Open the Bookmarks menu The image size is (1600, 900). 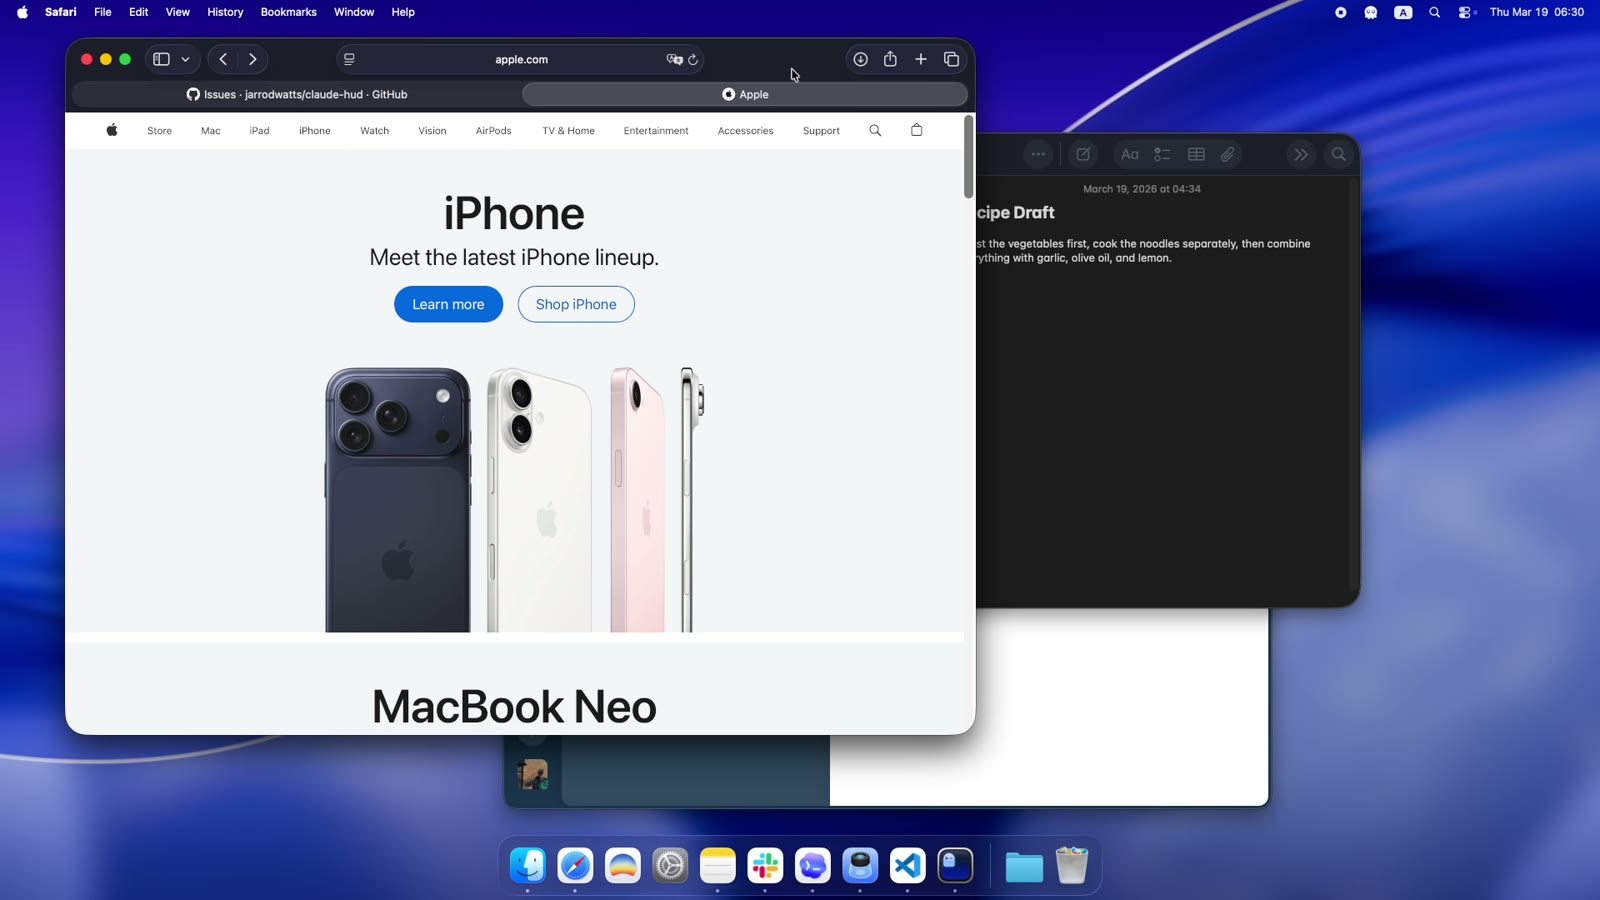288,12
